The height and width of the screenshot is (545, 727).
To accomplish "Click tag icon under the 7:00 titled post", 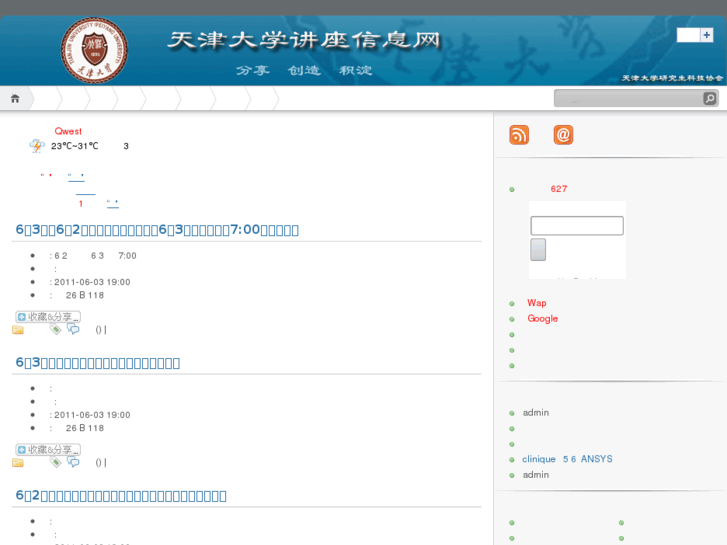I will (x=56, y=329).
